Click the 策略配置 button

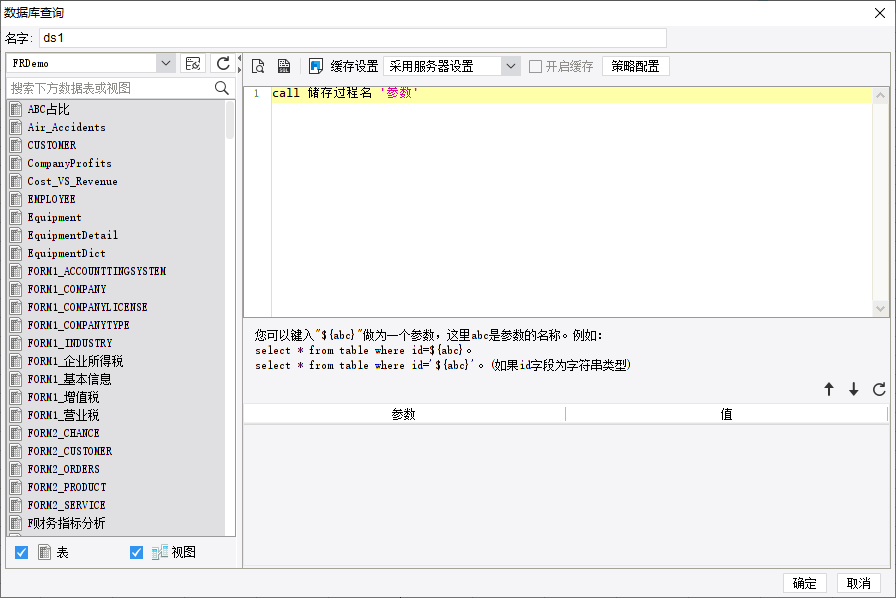635,66
